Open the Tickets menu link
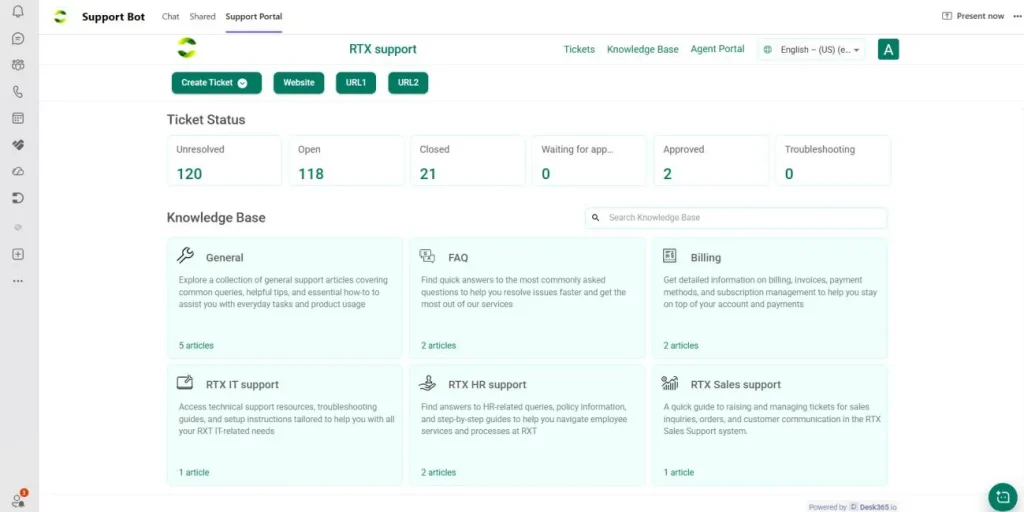 (579, 49)
